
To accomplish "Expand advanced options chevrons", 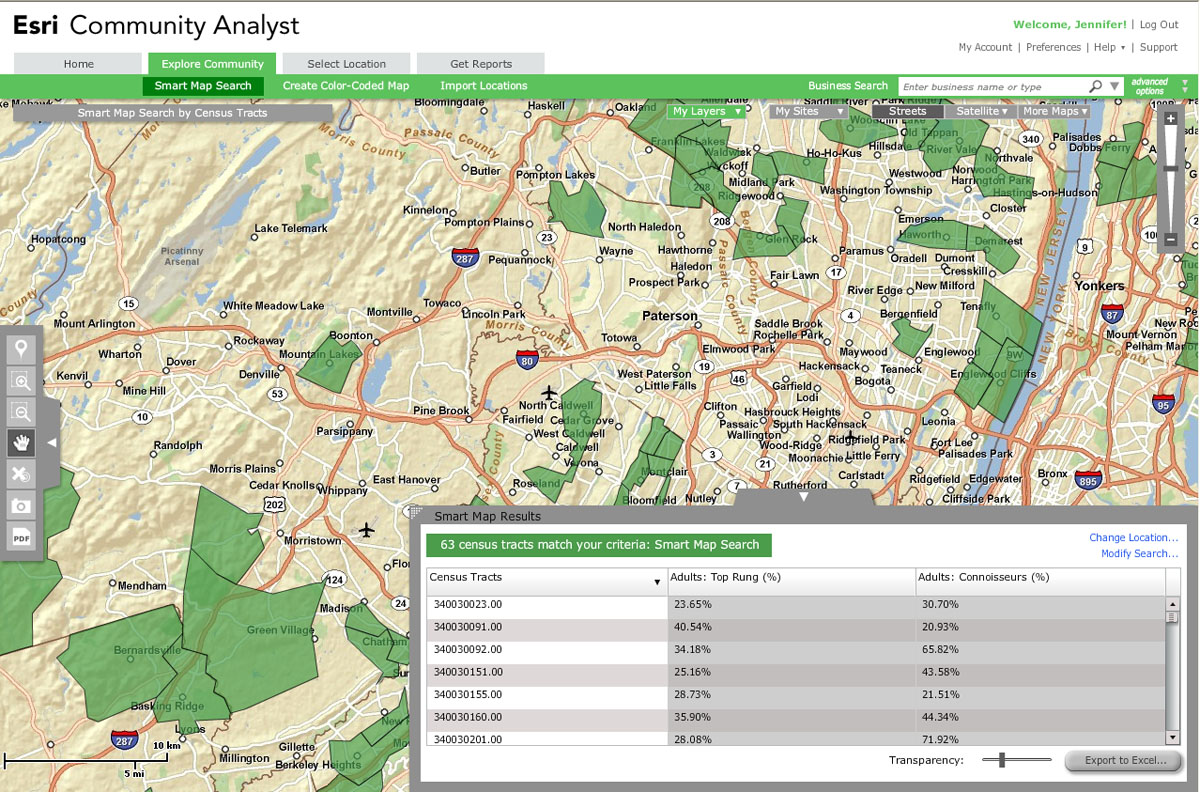I will pyautogui.click(x=1185, y=87).
